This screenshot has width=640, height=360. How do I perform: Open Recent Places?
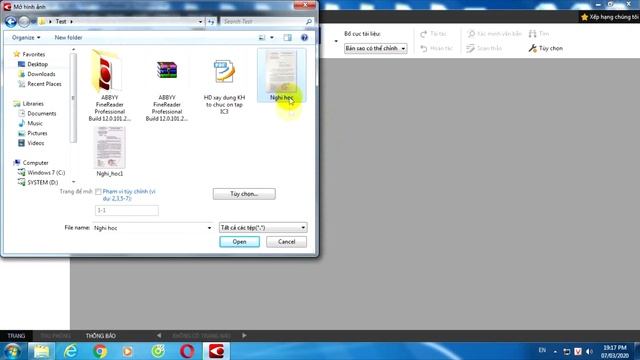44,84
